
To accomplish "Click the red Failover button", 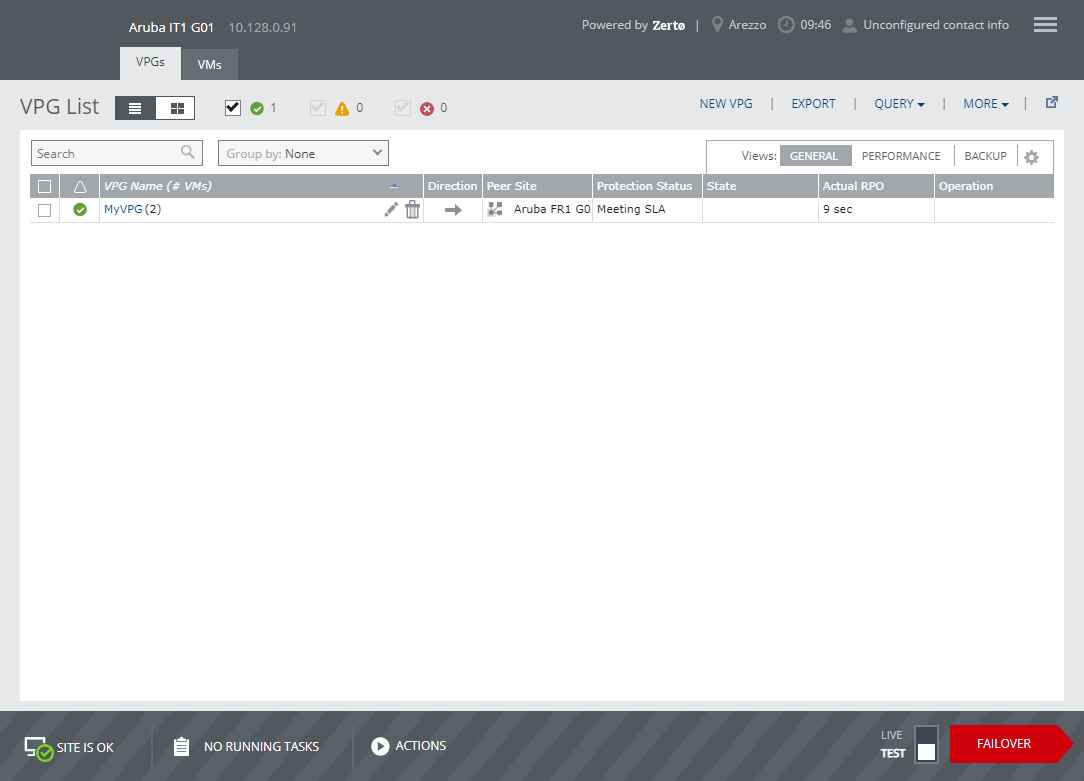I will 1011,744.
